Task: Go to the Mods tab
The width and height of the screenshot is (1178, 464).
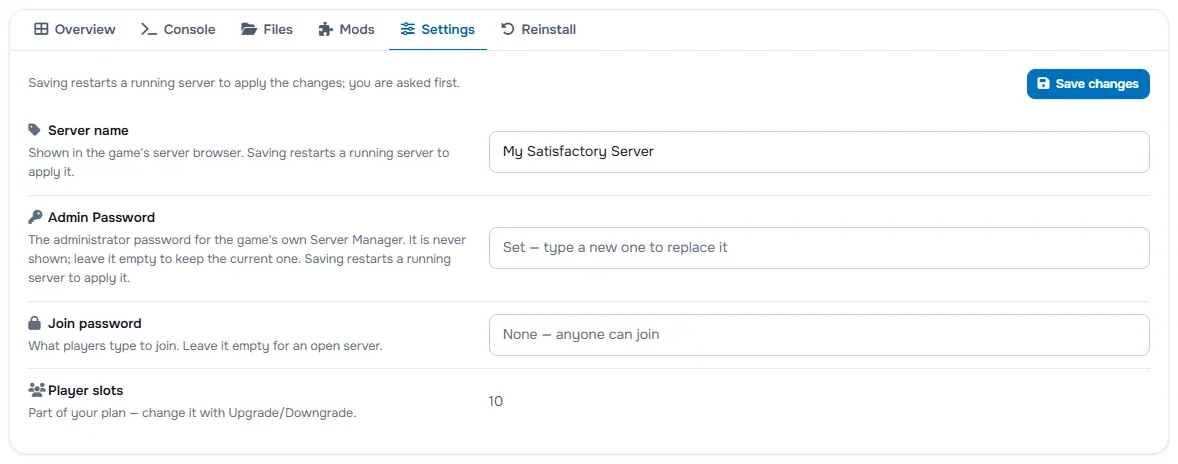Action: click(x=346, y=30)
